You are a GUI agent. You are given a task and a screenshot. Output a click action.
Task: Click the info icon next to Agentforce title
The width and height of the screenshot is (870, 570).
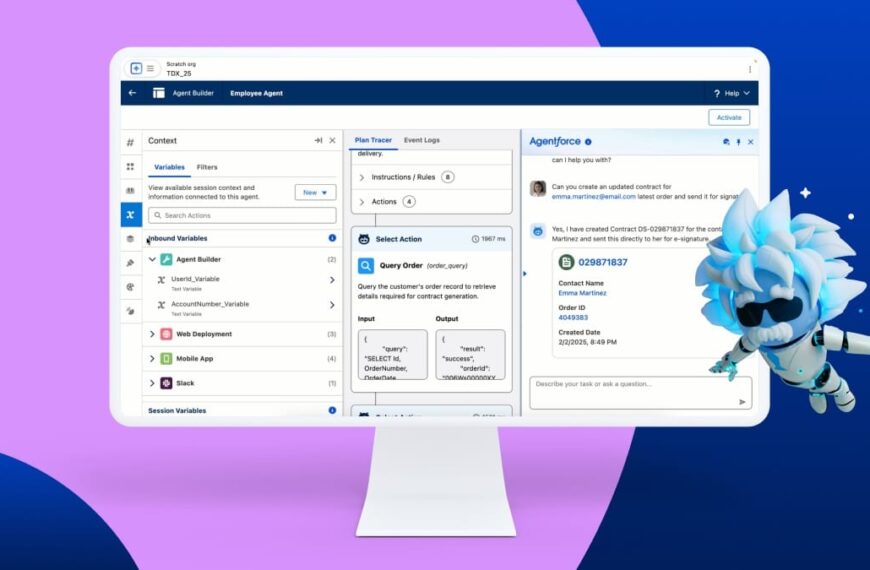(x=588, y=142)
